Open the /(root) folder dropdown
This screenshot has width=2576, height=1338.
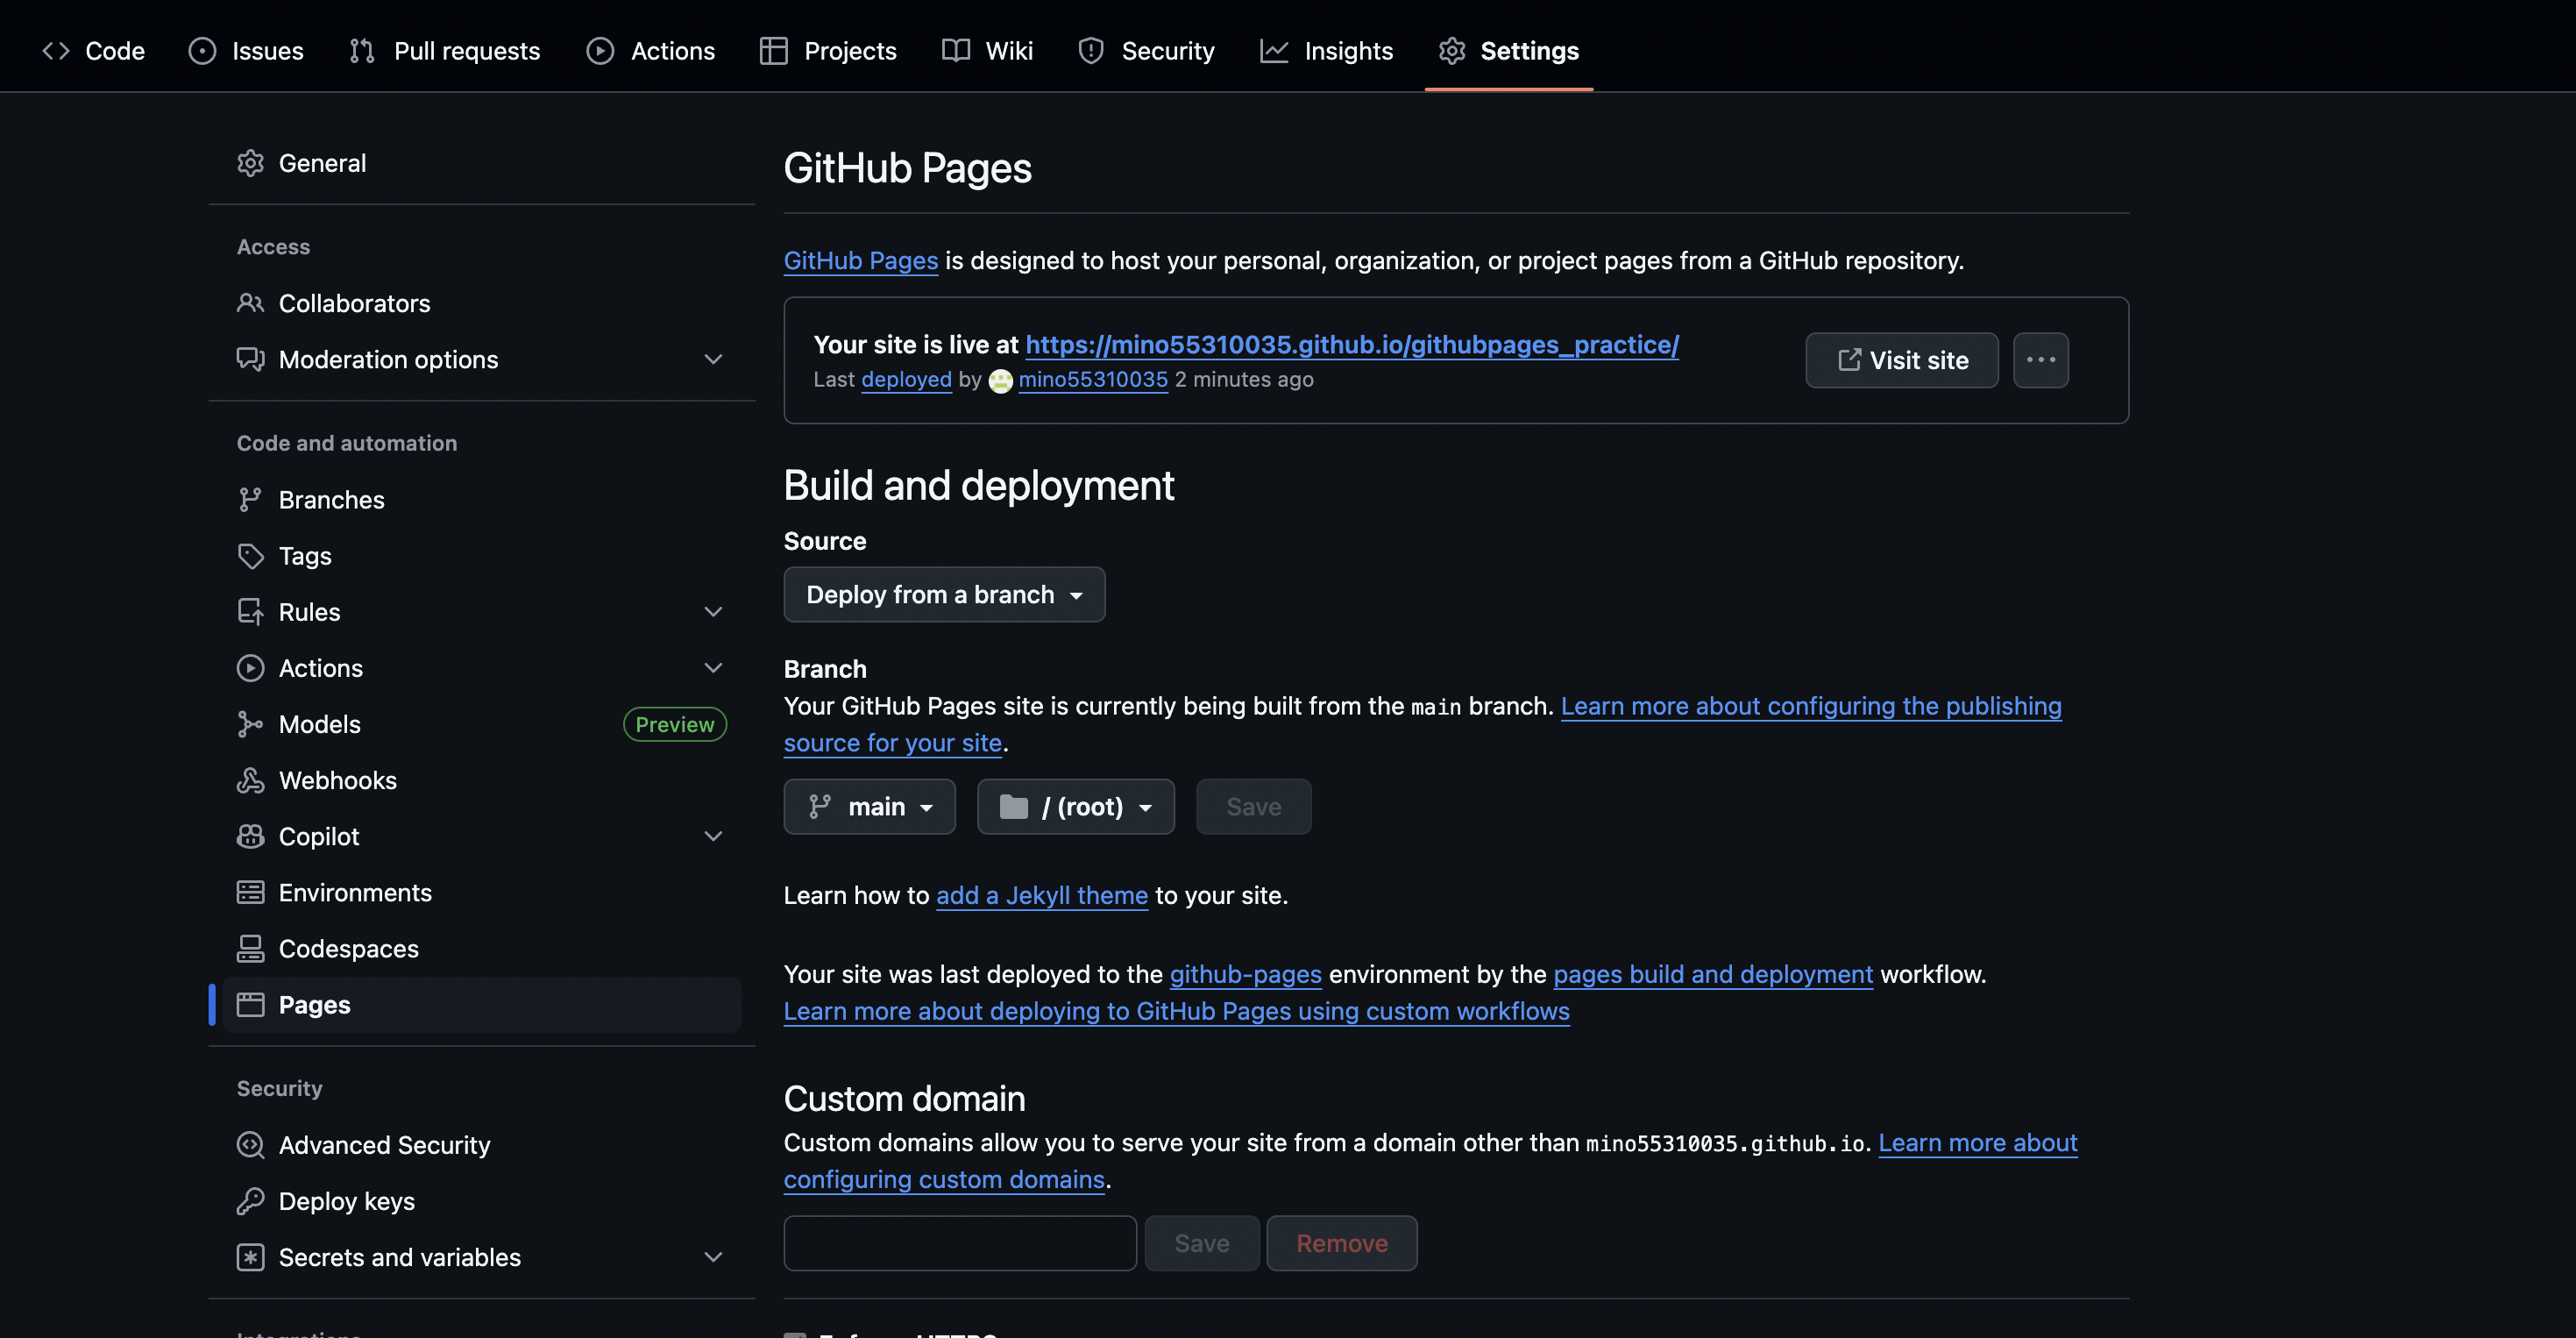1076,806
